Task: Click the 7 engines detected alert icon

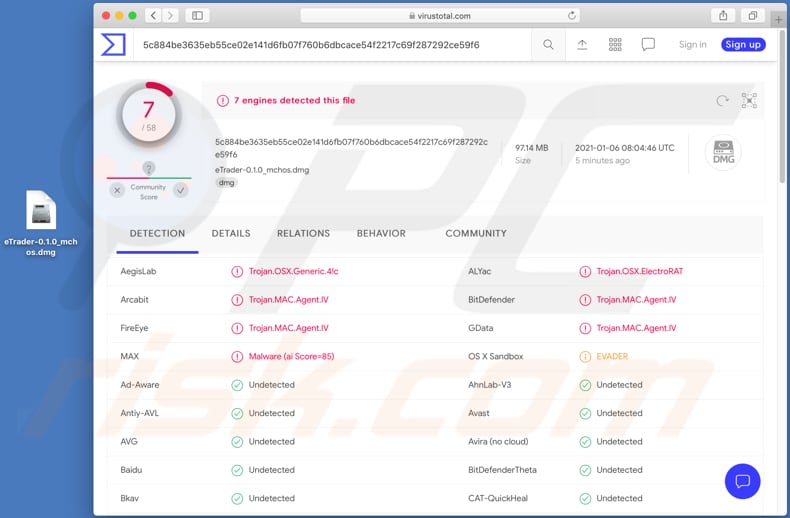Action: pyautogui.click(x=223, y=101)
